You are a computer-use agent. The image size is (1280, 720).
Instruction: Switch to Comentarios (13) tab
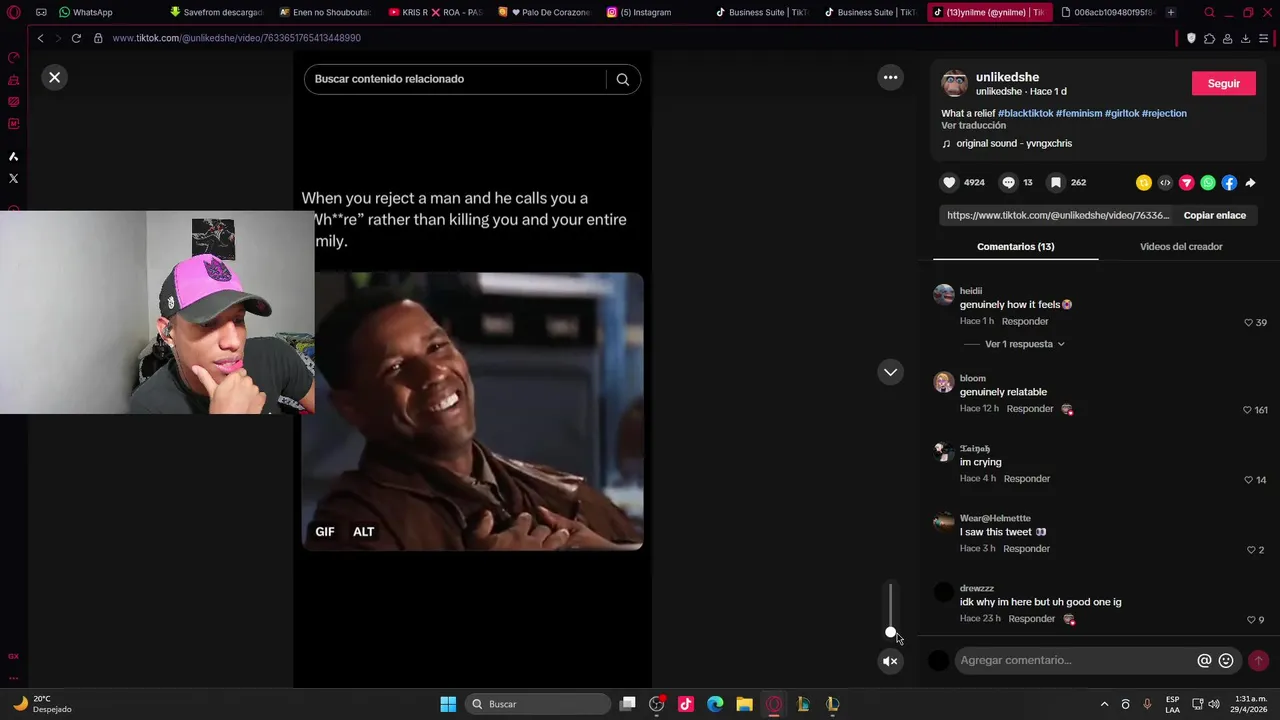pyautogui.click(x=1015, y=247)
